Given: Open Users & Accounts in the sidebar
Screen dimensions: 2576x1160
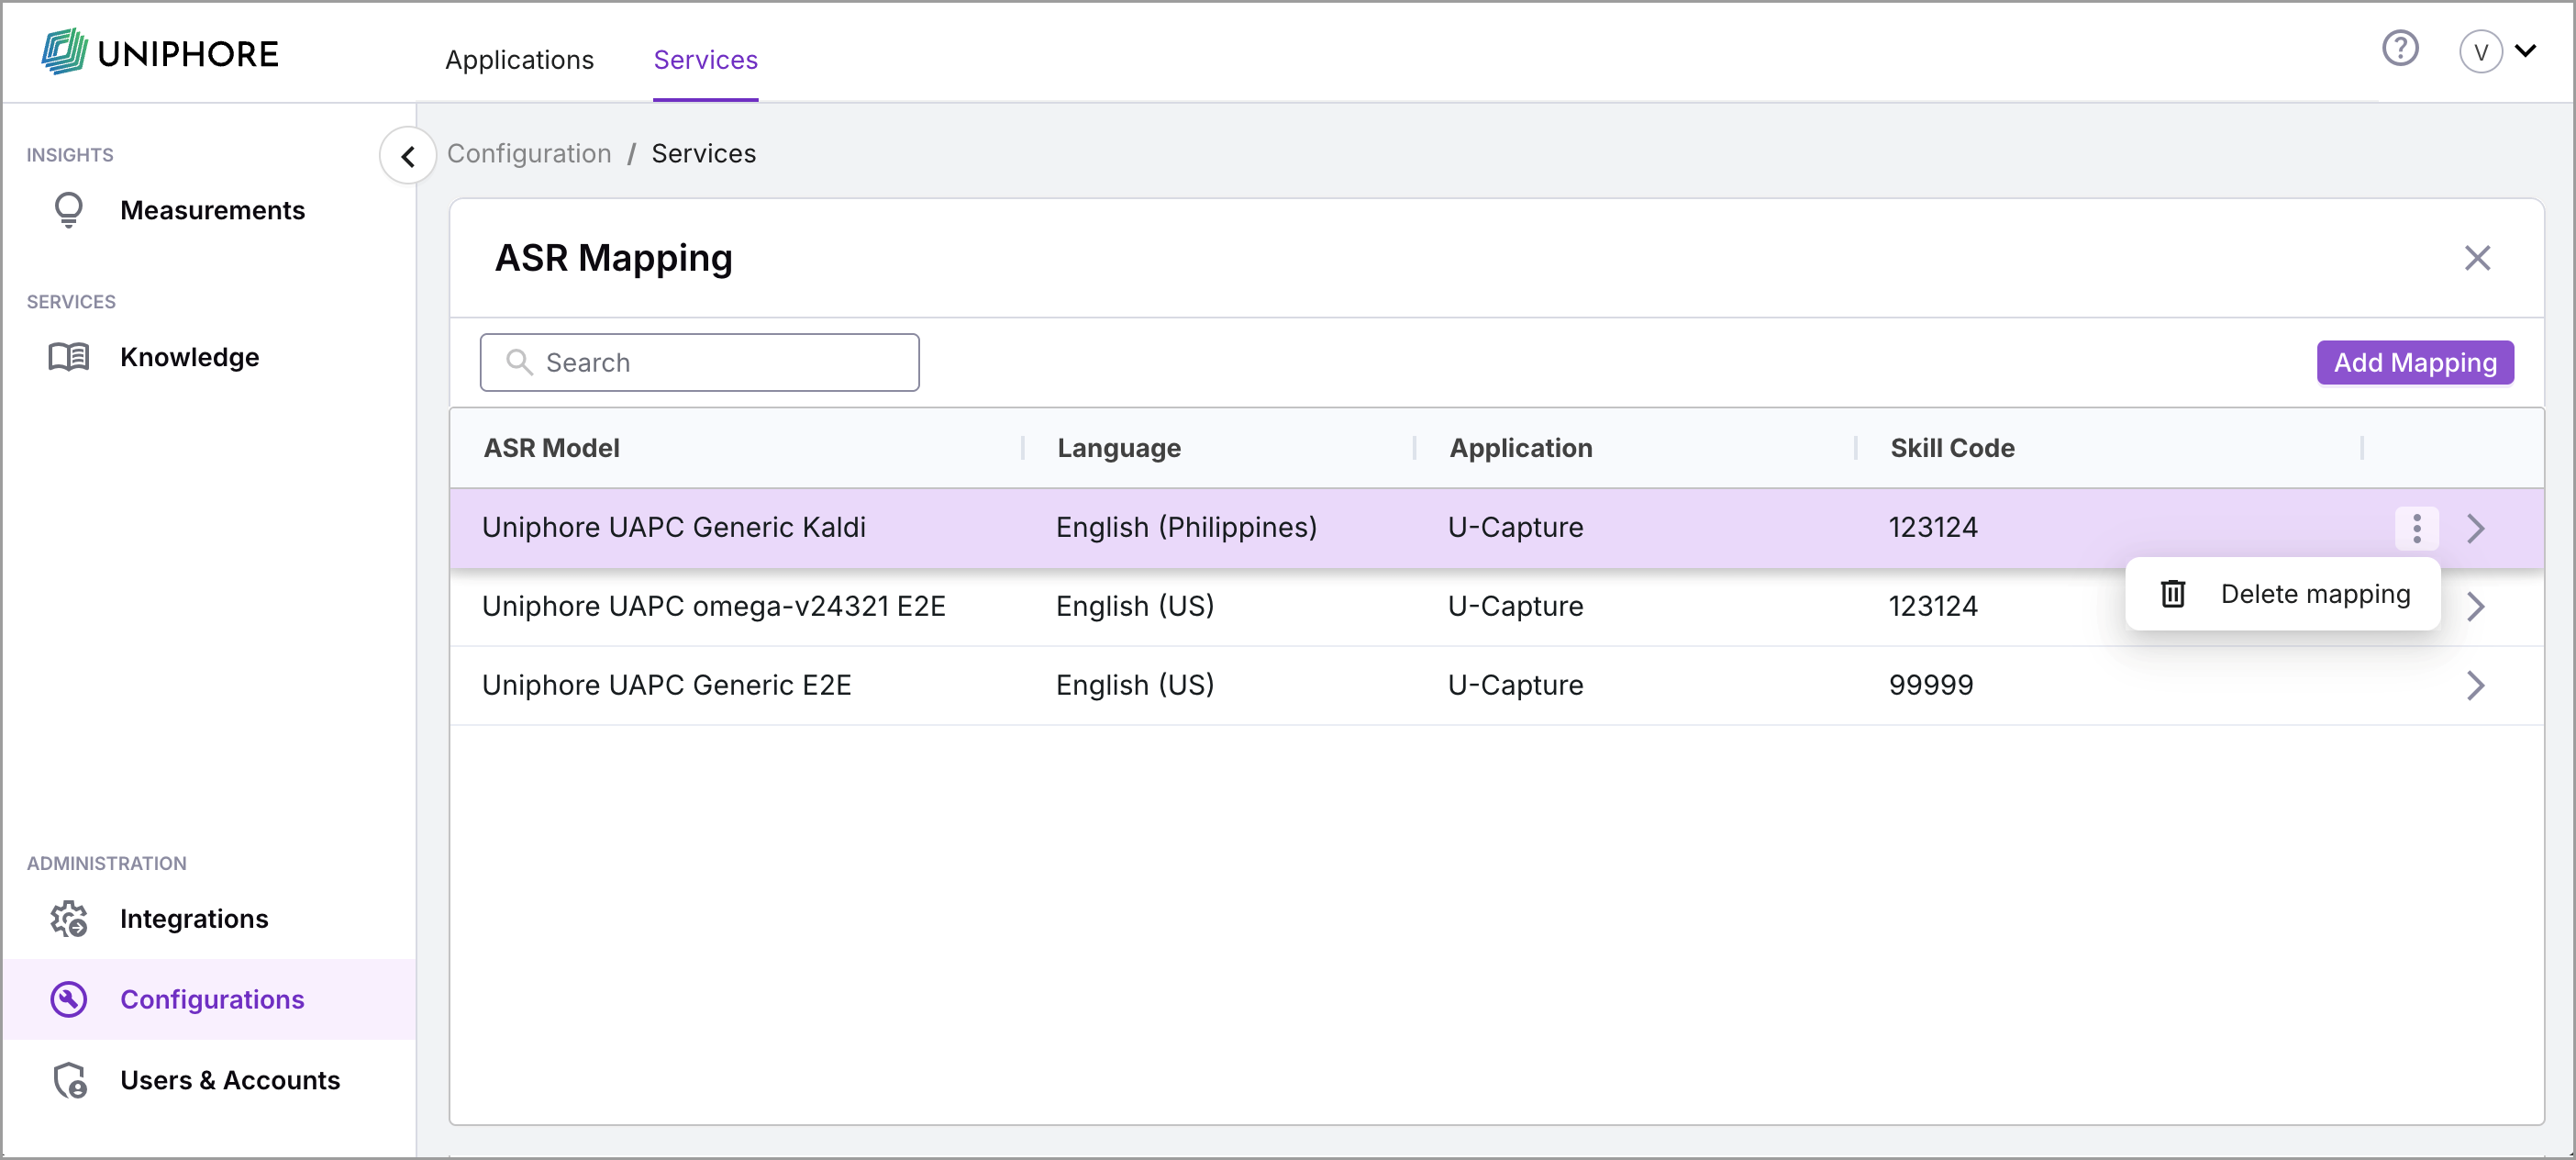Looking at the screenshot, I should (x=208, y=1080).
